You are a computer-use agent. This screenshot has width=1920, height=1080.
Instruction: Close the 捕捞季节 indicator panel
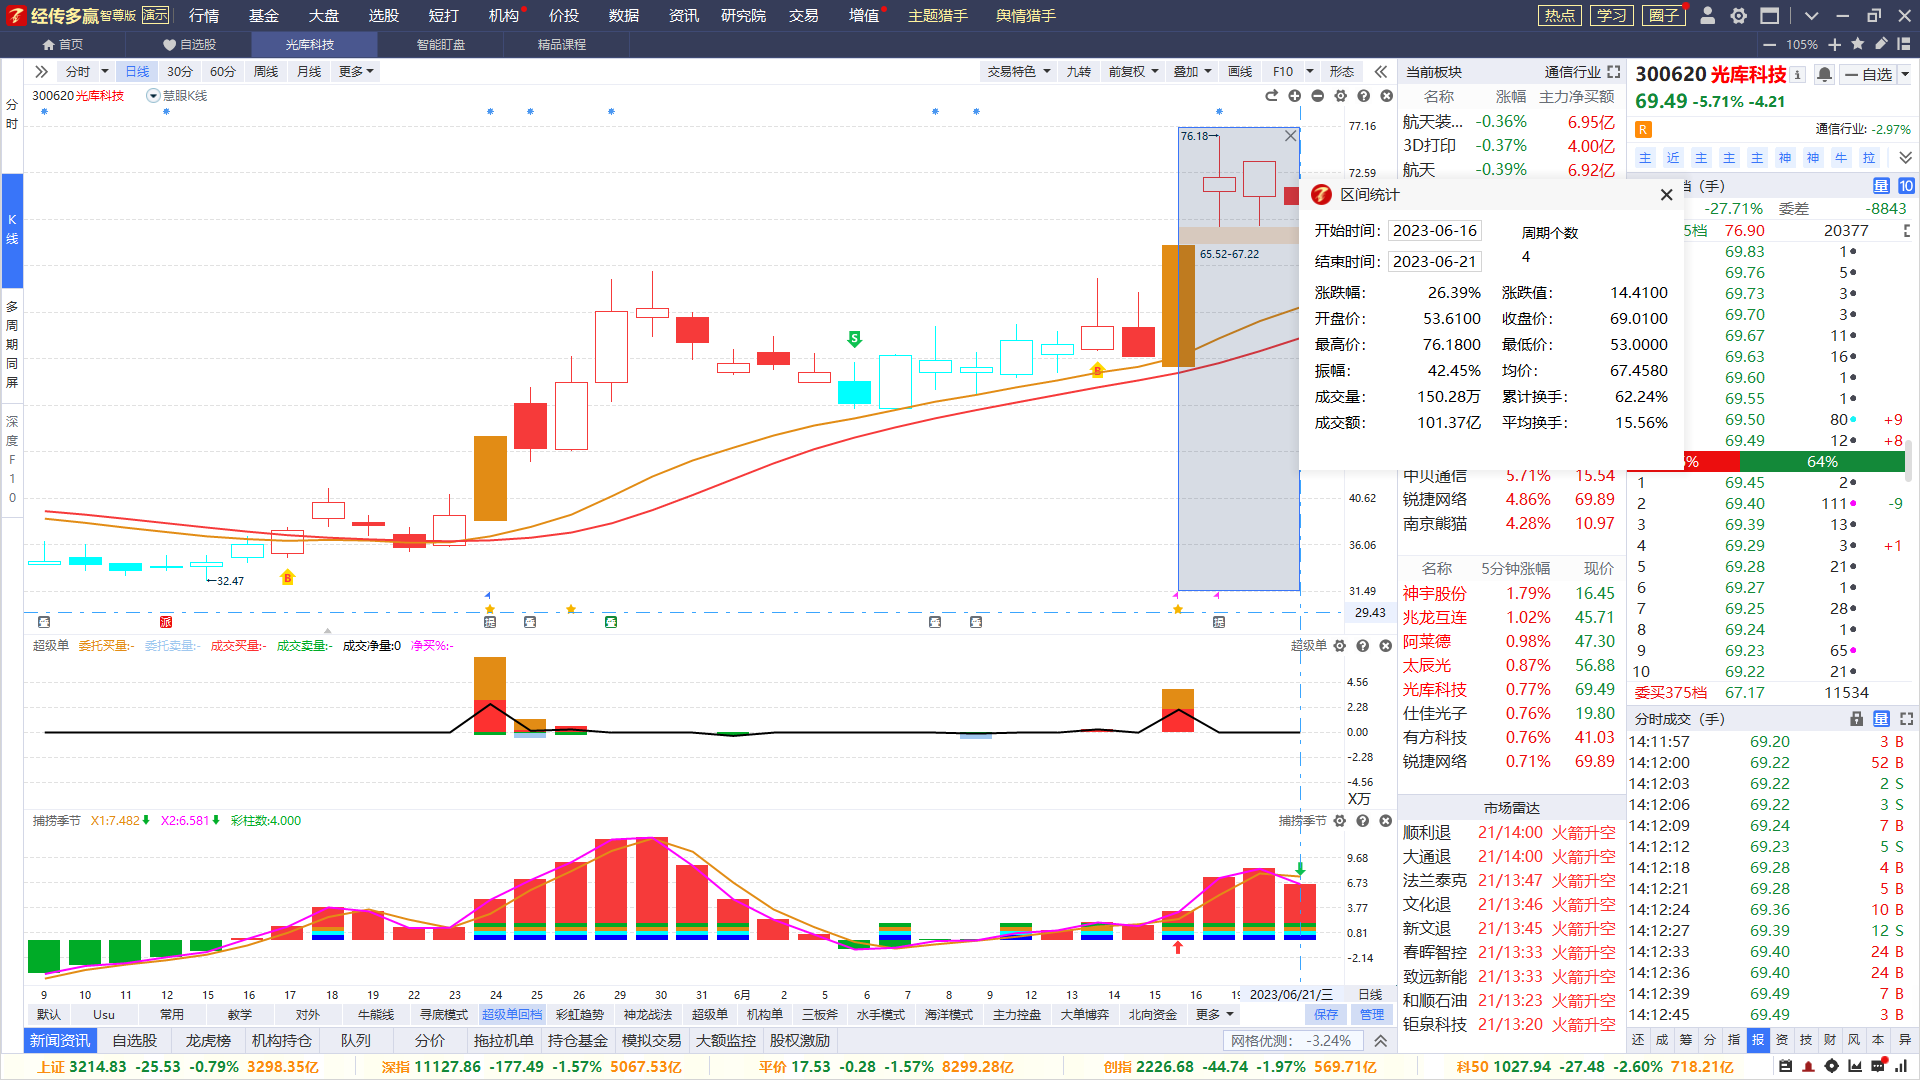coord(1386,821)
